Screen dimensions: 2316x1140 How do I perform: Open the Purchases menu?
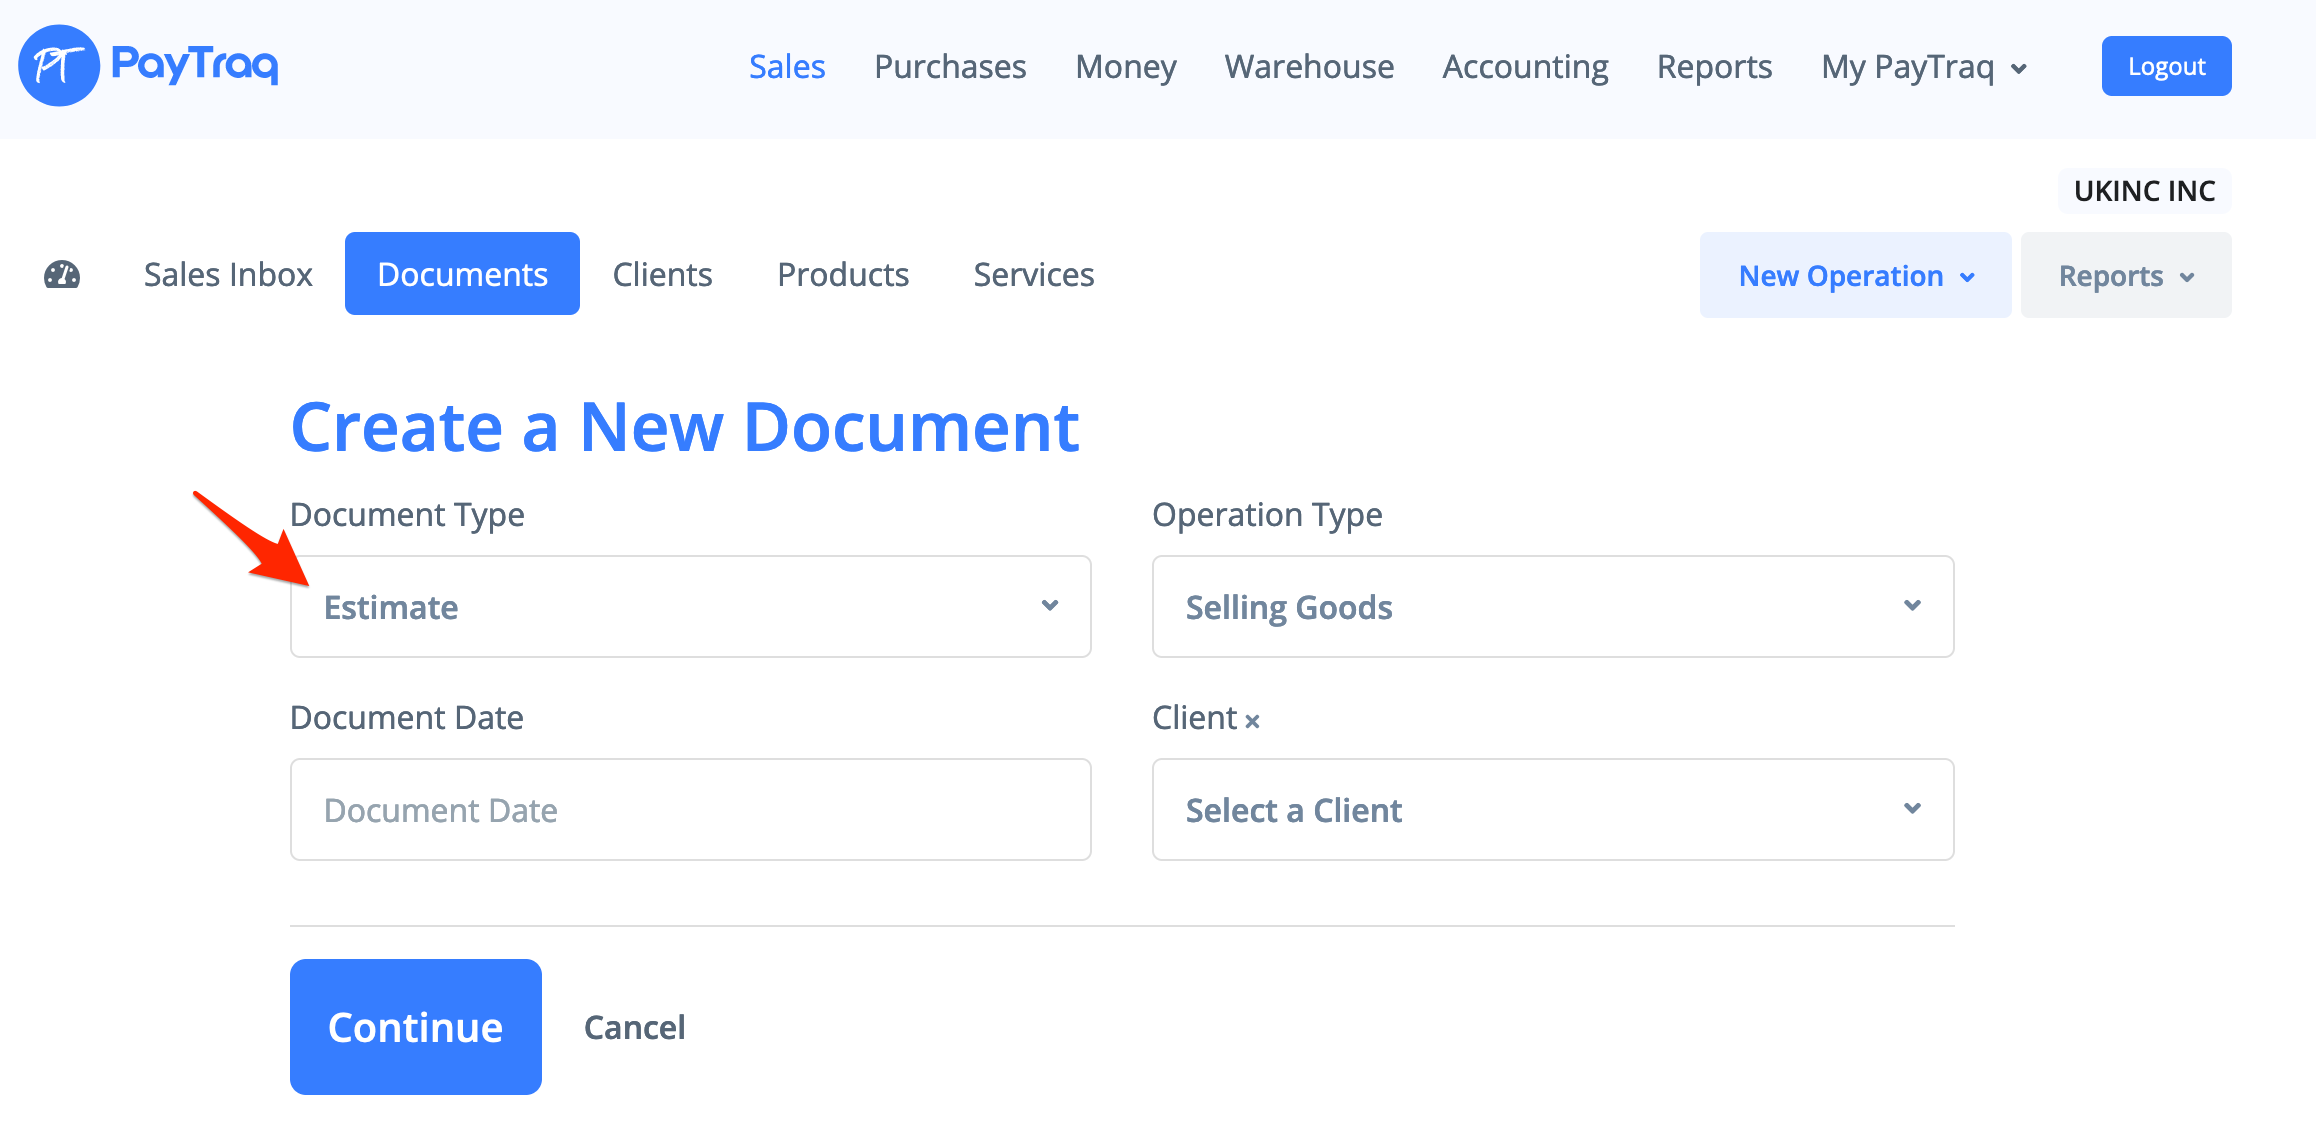pyautogui.click(x=950, y=67)
